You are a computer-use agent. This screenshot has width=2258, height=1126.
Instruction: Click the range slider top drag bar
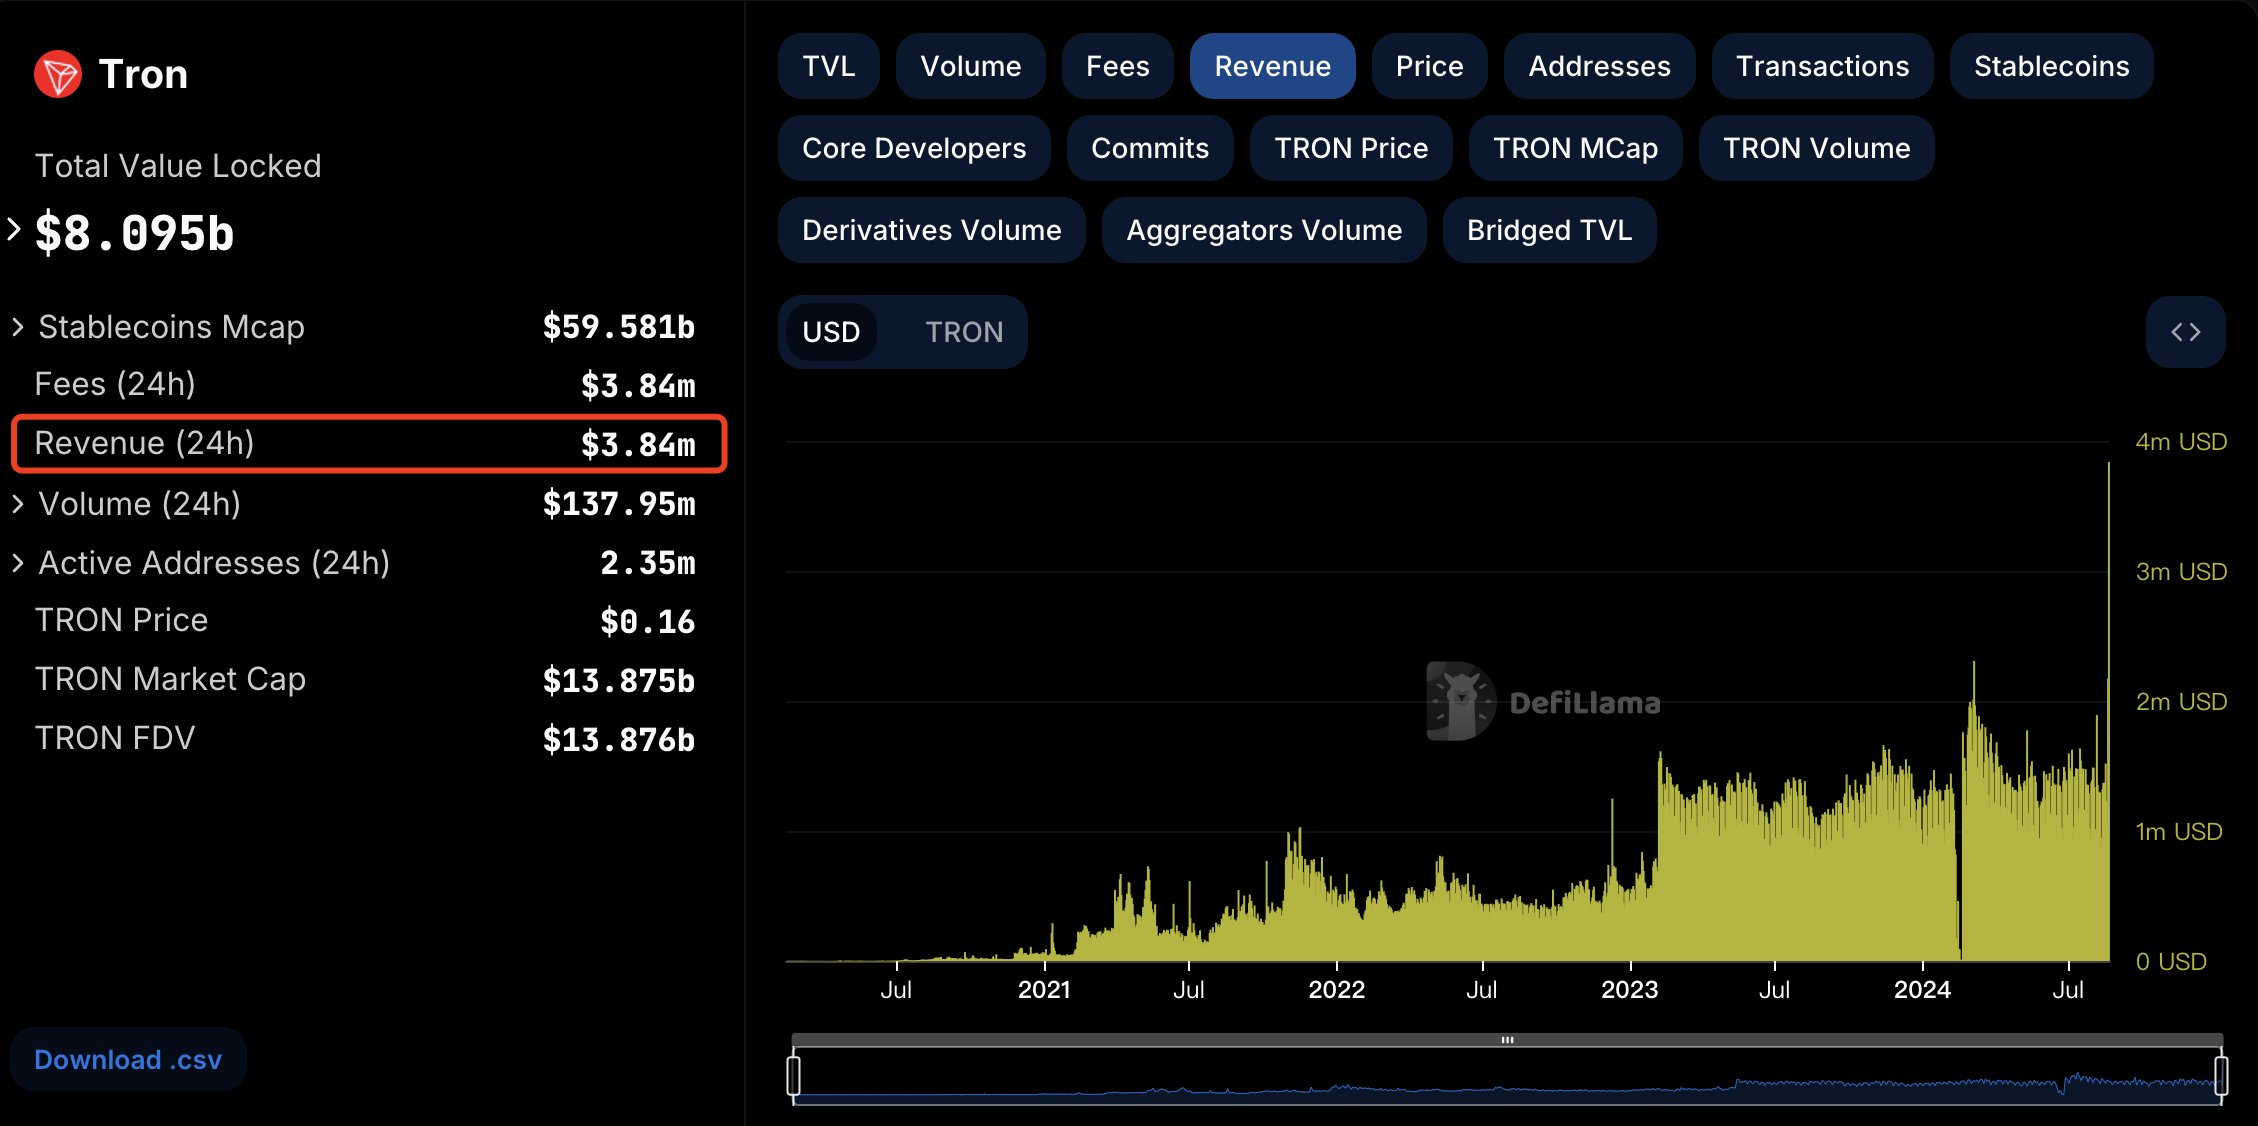click(x=1507, y=1040)
